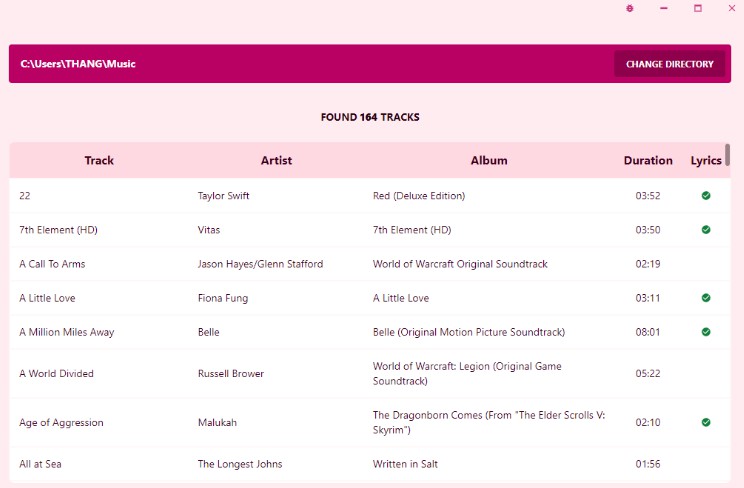Click the lyrics checkmark for Age of Aggression
Screen dimensions: 744x488
(x=706, y=422)
